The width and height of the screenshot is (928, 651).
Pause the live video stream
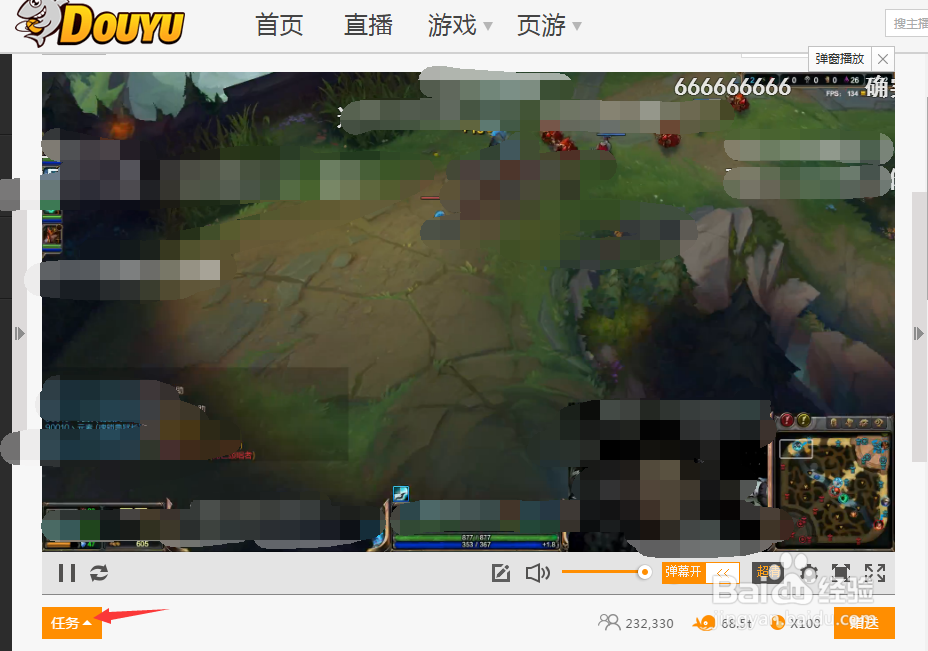pos(67,573)
